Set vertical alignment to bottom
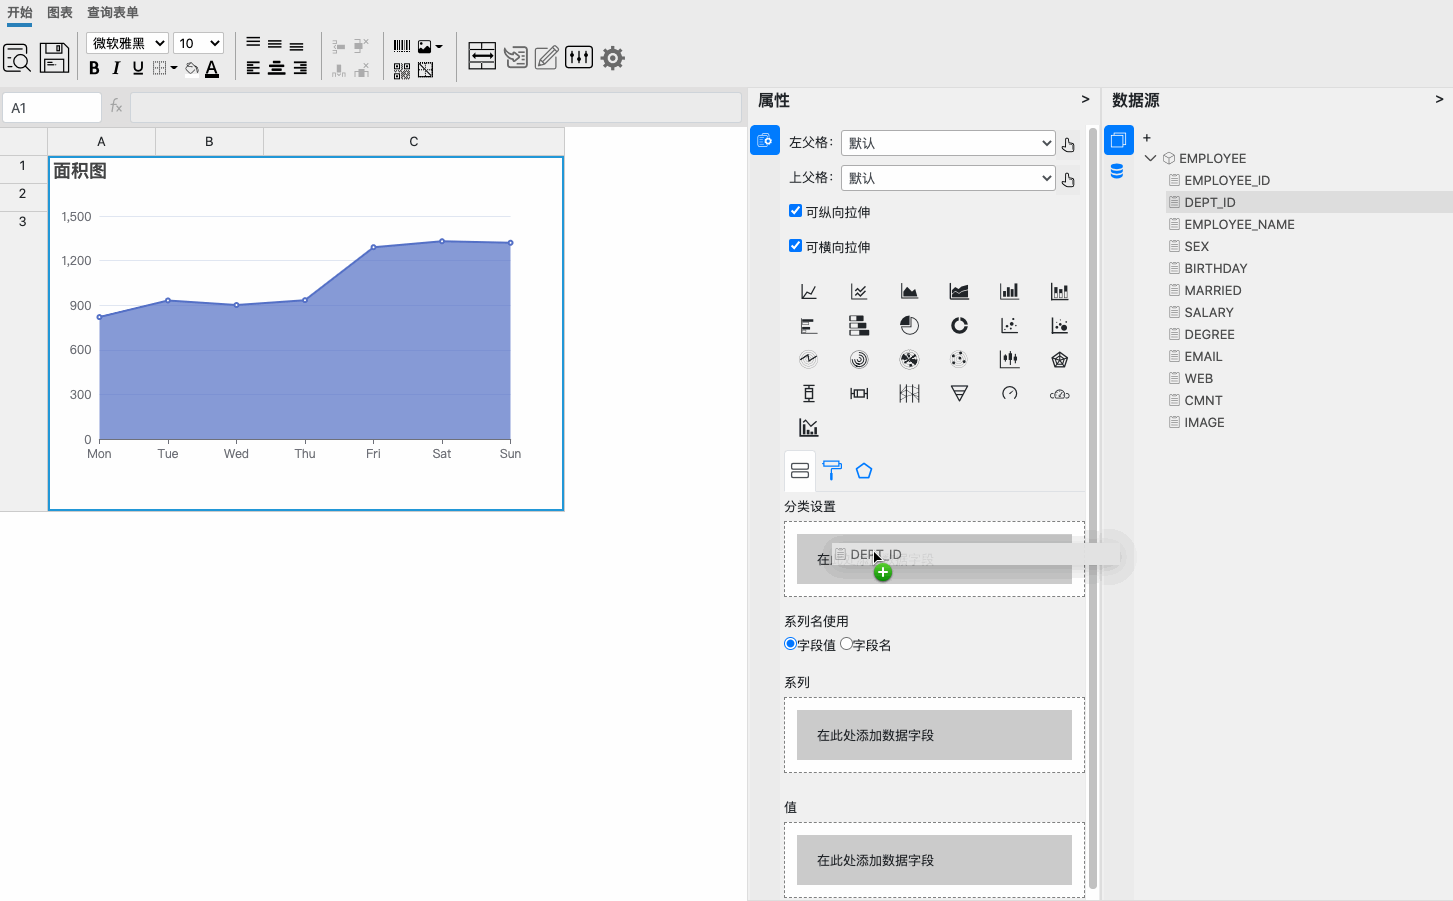This screenshot has height=901, width=1453. 296,45
